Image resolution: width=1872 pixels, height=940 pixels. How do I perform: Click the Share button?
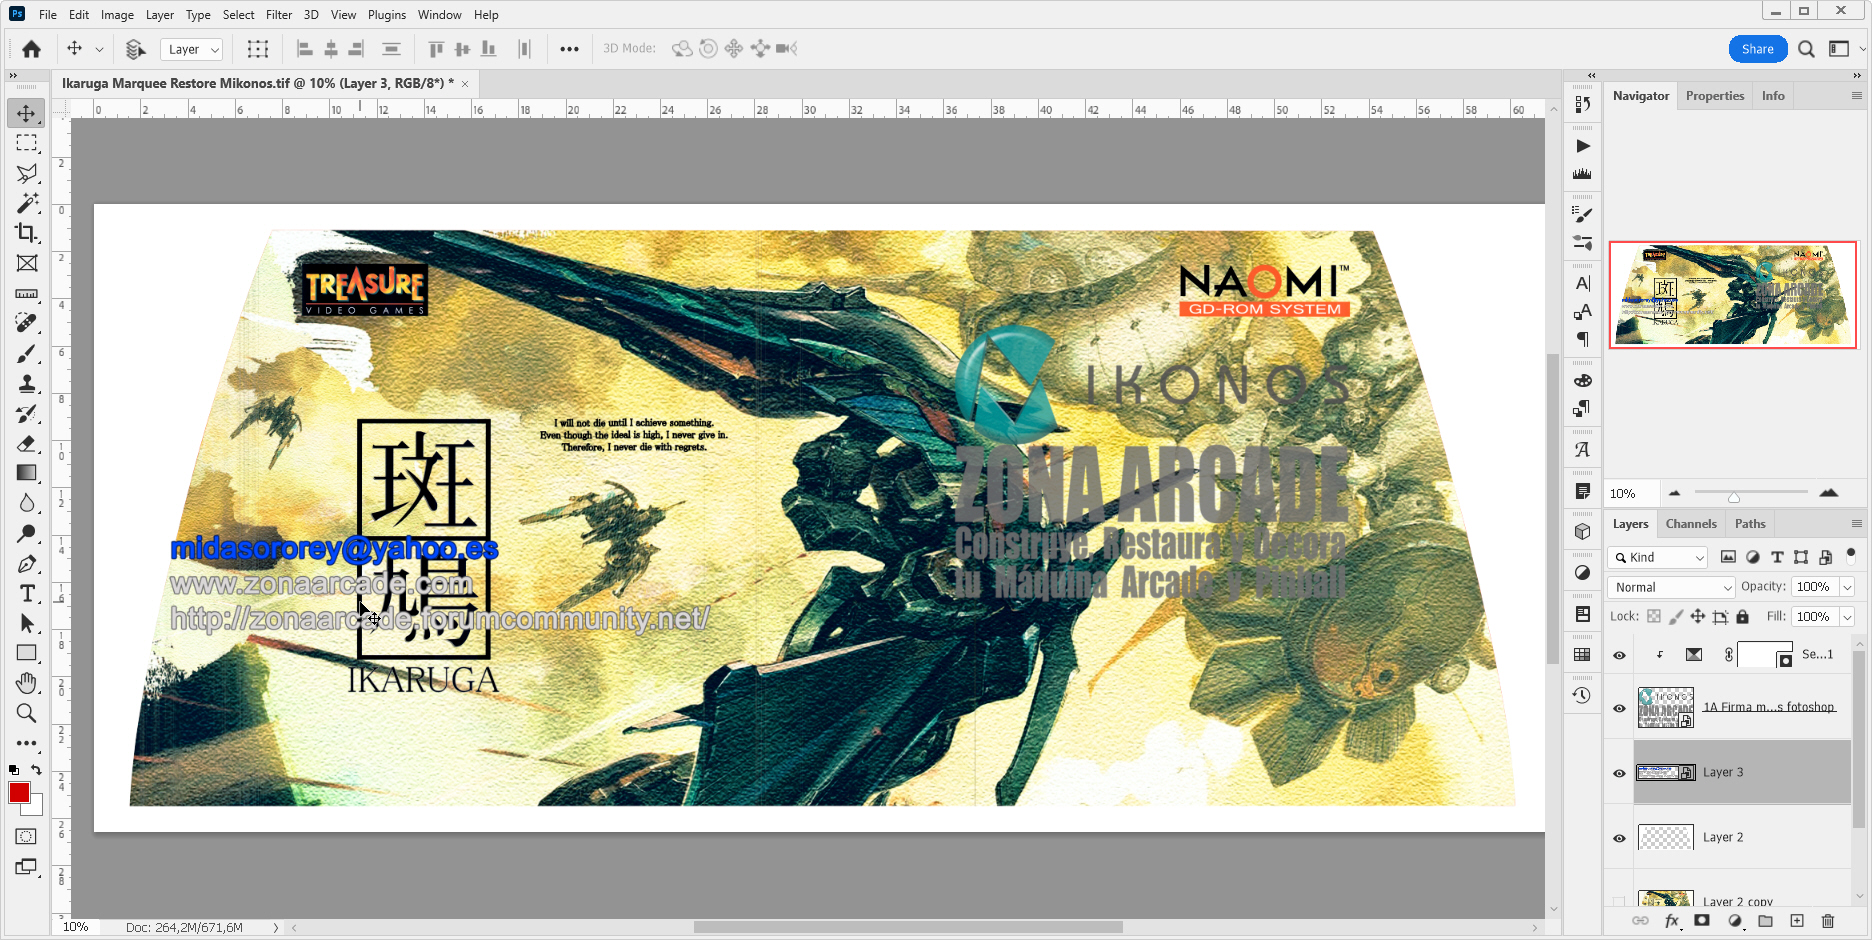1757,49
